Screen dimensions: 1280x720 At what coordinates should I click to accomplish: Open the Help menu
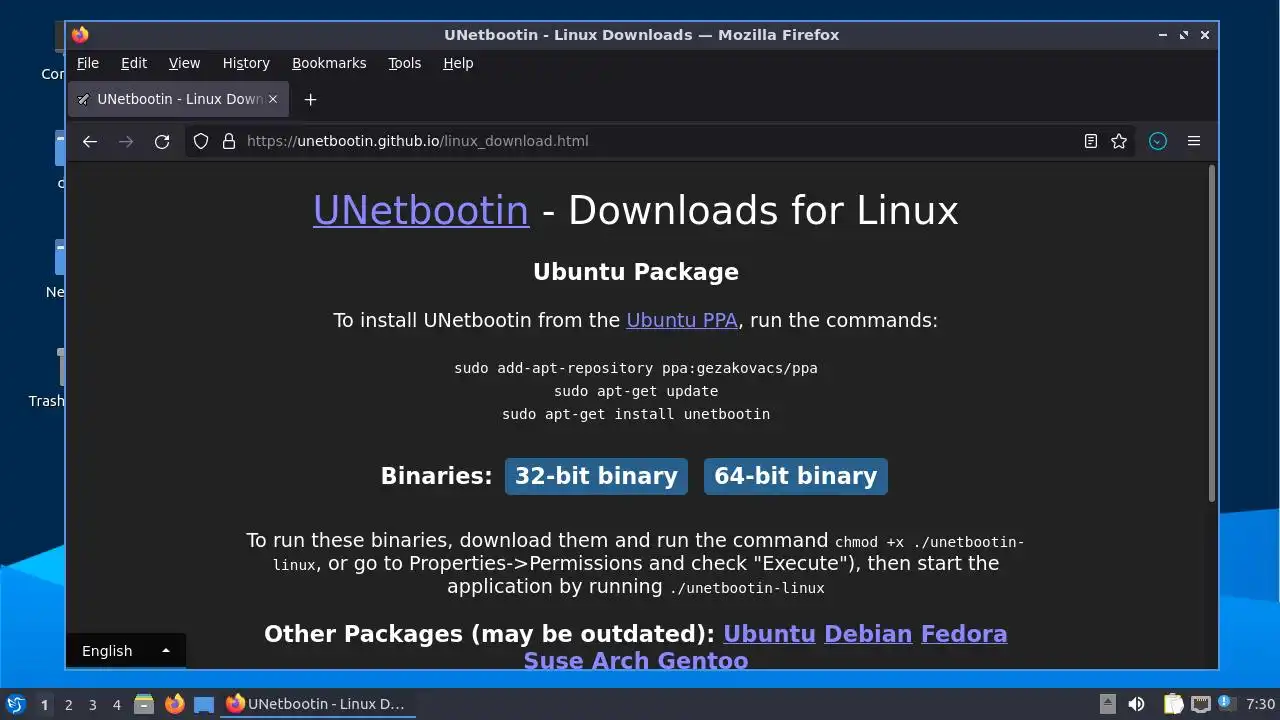pyautogui.click(x=458, y=63)
